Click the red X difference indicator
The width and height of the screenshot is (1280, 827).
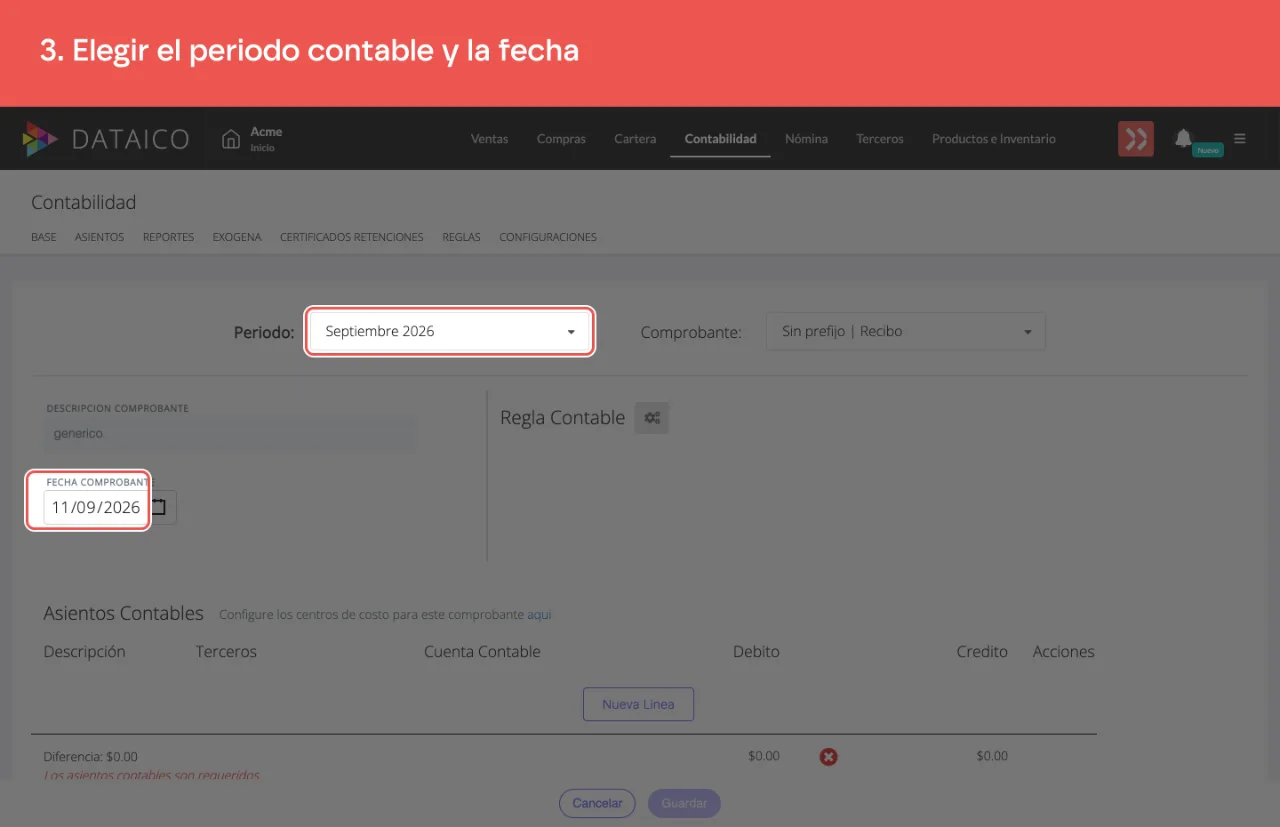[829, 757]
